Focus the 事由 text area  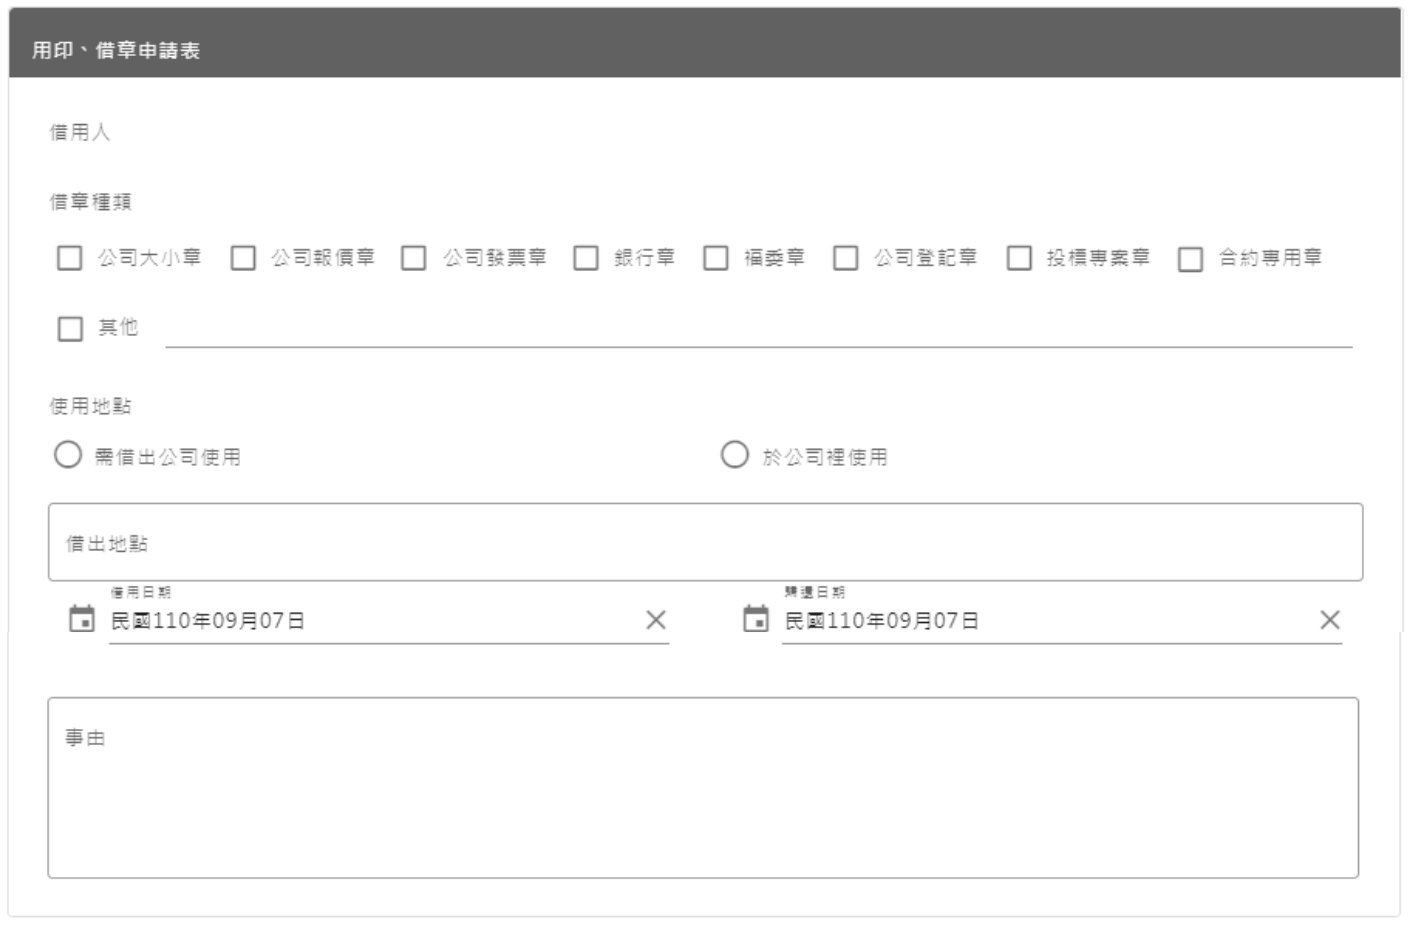pos(703,788)
